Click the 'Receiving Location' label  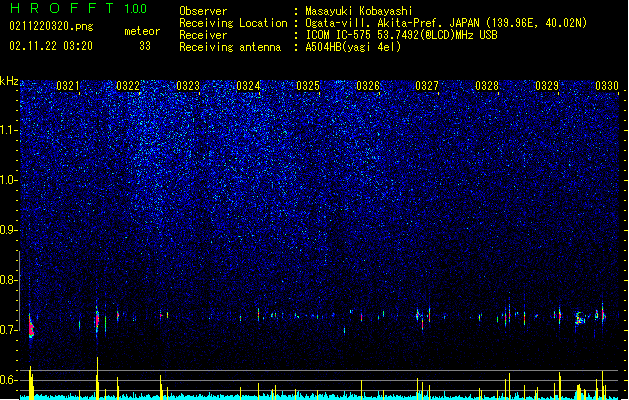tap(233, 23)
